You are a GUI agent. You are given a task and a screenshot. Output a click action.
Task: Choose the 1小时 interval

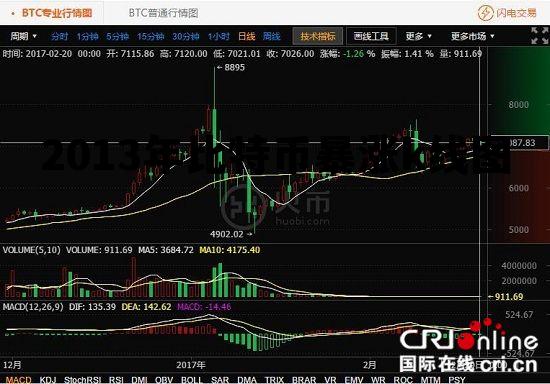click(x=219, y=36)
